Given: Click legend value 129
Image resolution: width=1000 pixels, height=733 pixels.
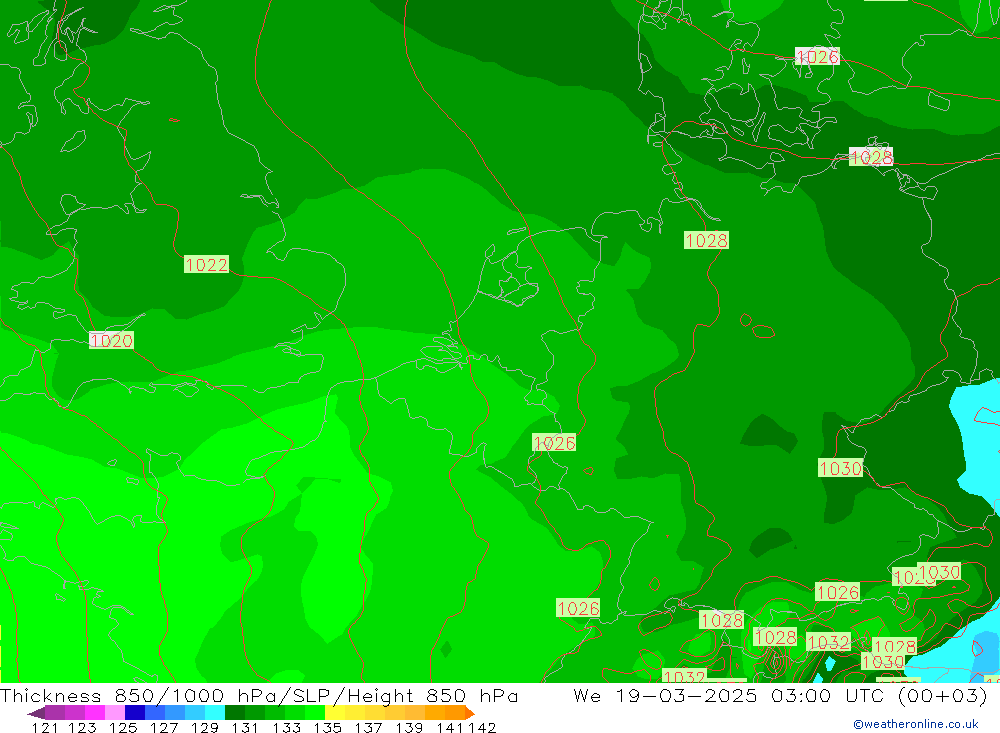Looking at the screenshot, I should pos(204,727).
